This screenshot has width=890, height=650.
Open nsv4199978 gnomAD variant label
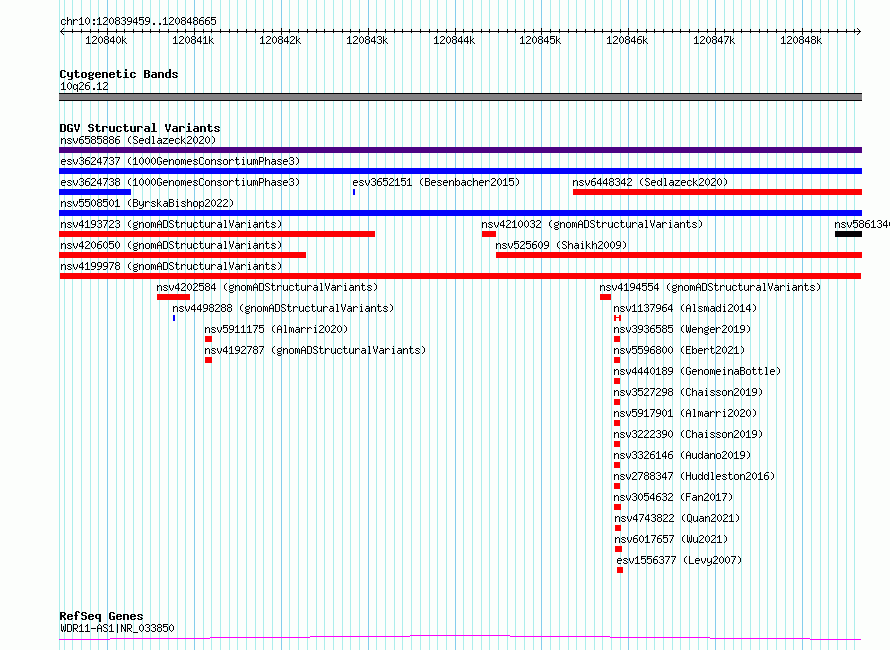[x=171, y=266]
